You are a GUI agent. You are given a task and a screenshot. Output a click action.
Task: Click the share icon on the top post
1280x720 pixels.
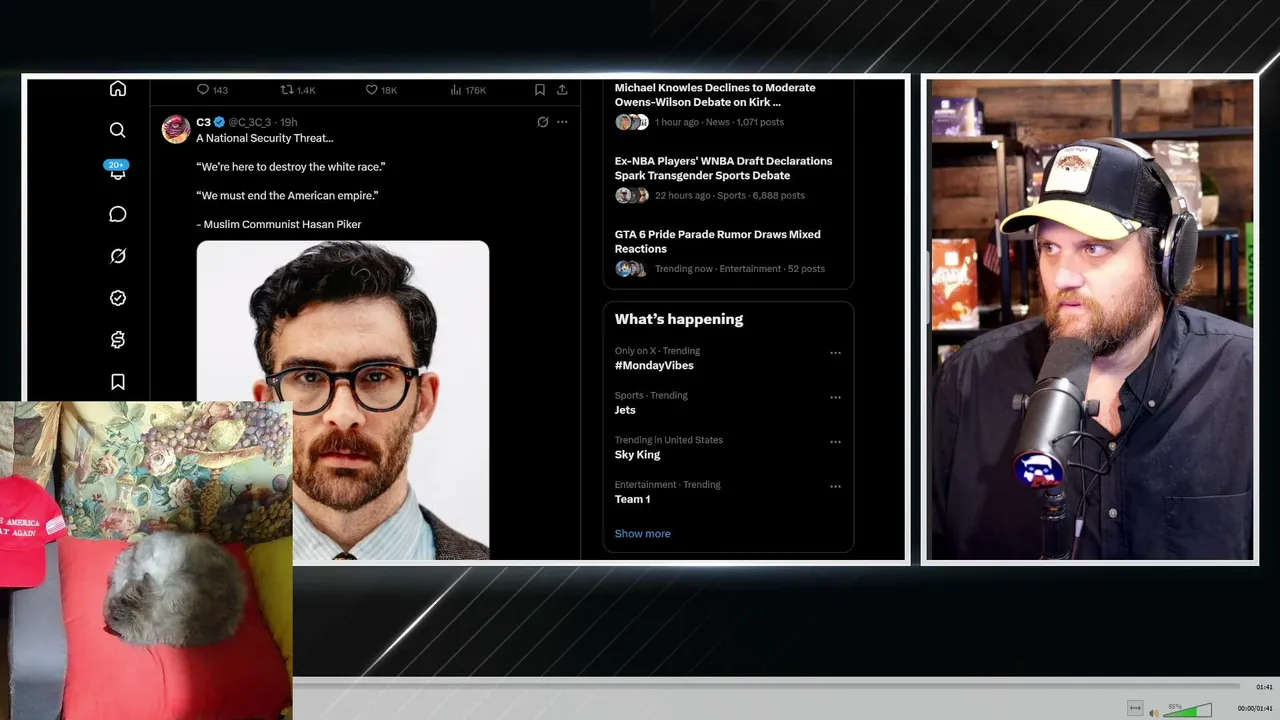(x=562, y=90)
